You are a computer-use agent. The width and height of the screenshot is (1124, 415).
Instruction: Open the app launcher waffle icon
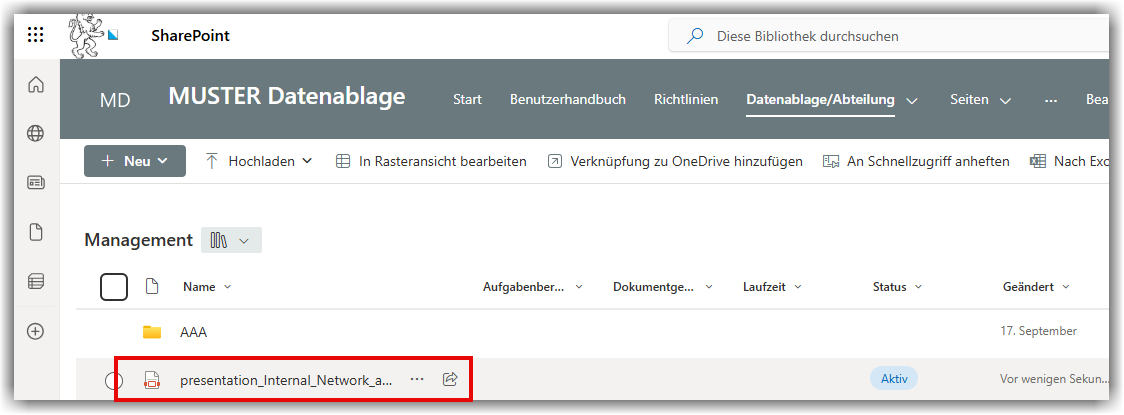point(36,36)
